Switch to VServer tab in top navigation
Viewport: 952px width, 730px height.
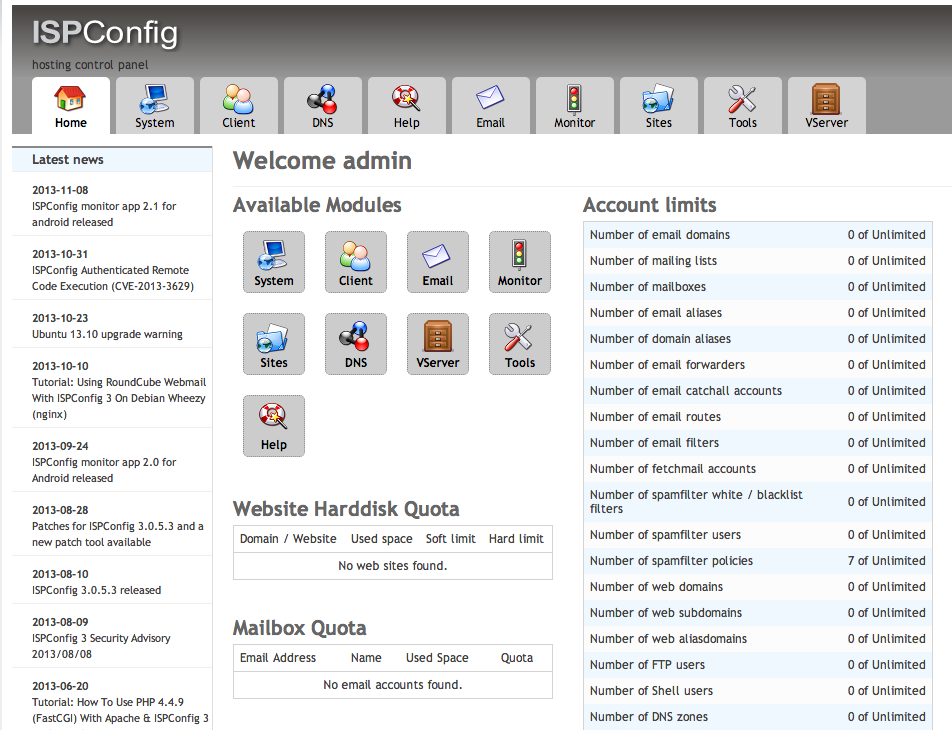pos(826,106)
